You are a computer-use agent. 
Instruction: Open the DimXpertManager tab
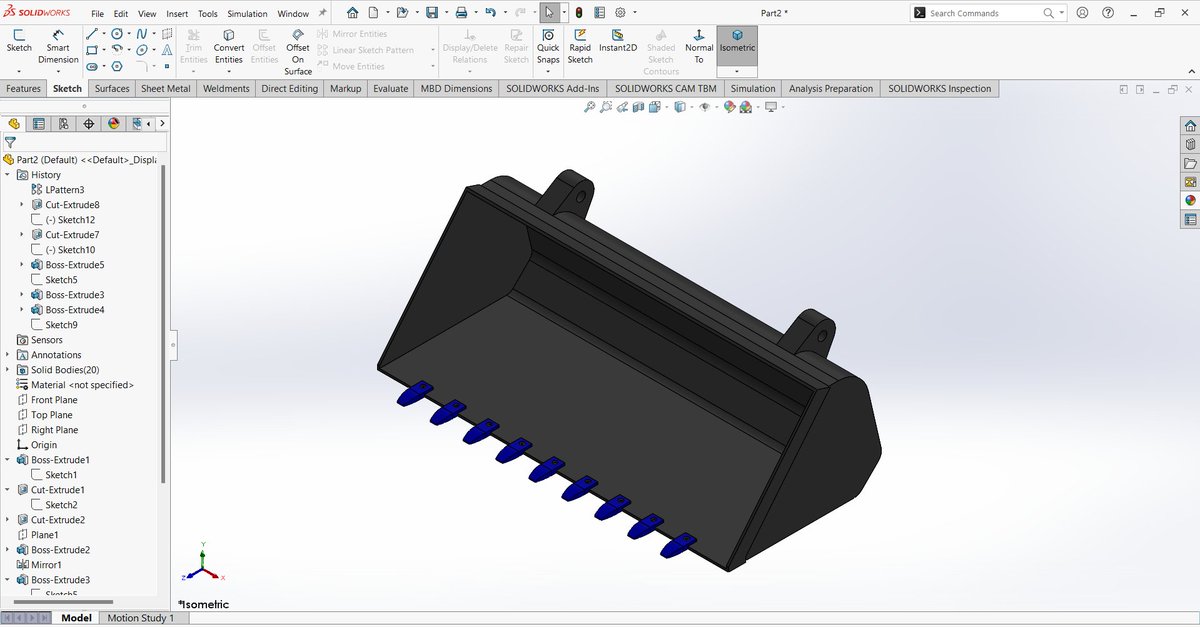point(89,124)
